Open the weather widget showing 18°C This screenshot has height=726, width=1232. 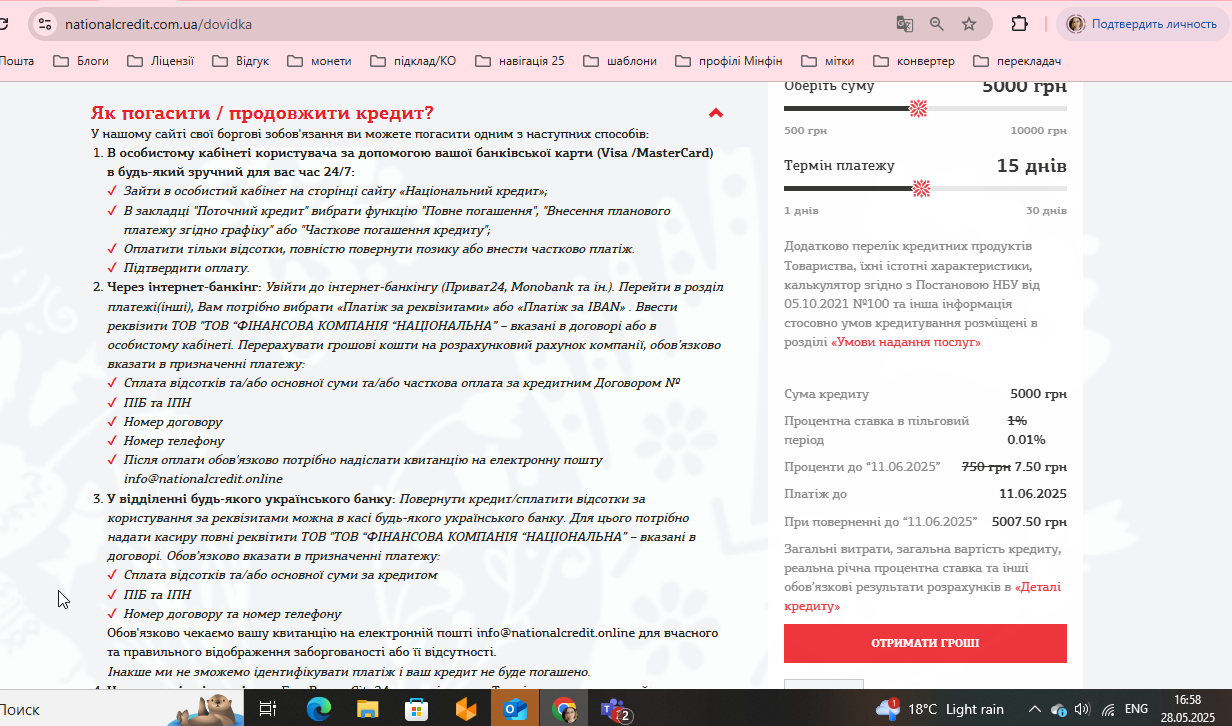[x=939, y=709]
